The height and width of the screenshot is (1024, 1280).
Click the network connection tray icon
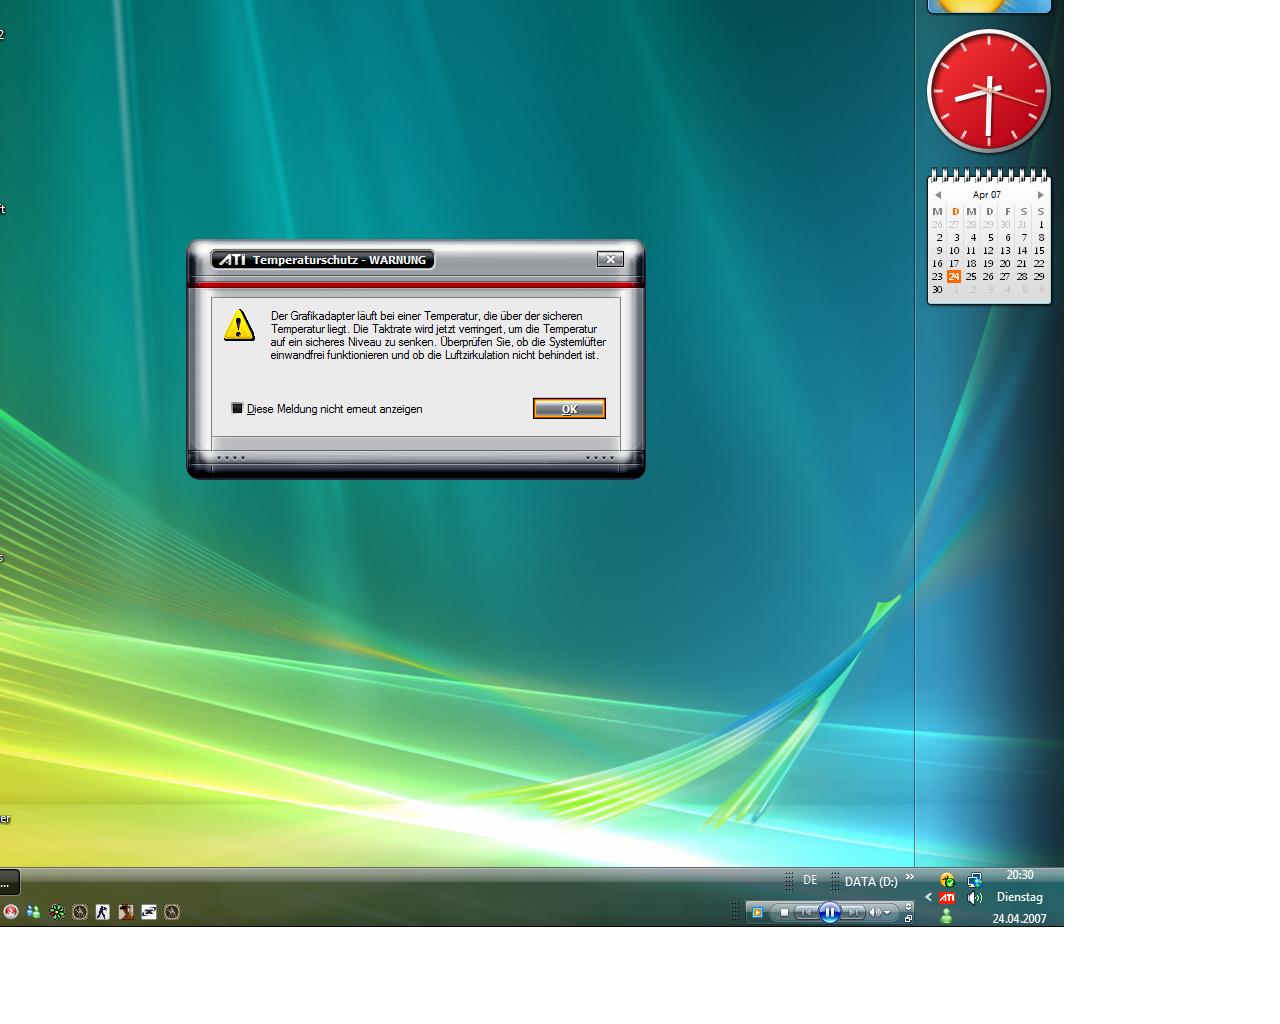click(975, 880)
